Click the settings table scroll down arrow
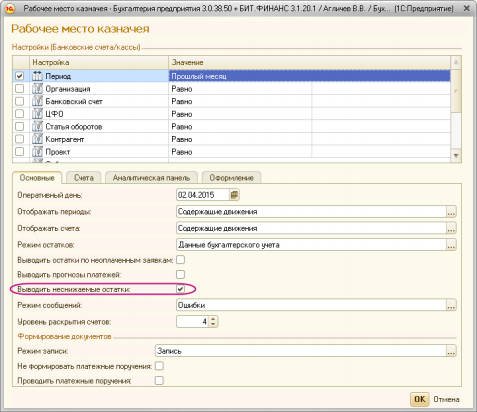Viewport: 477px width, 412px height. 456,156
